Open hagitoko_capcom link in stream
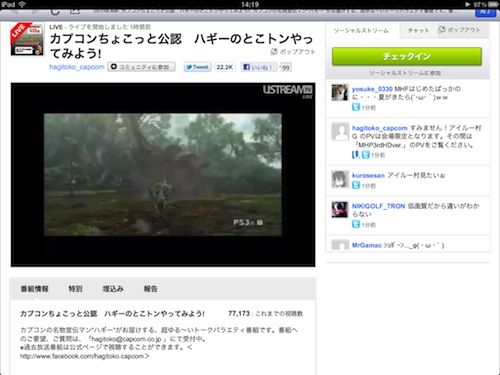This screenshot has height=375, width=500. pyautogui.click(x=380, y=128)
